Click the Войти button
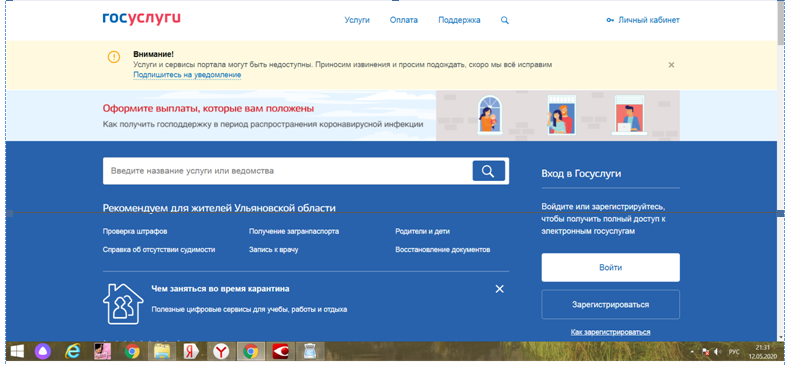Viewport: 786px width, 365px height. (x=611, y=267)
